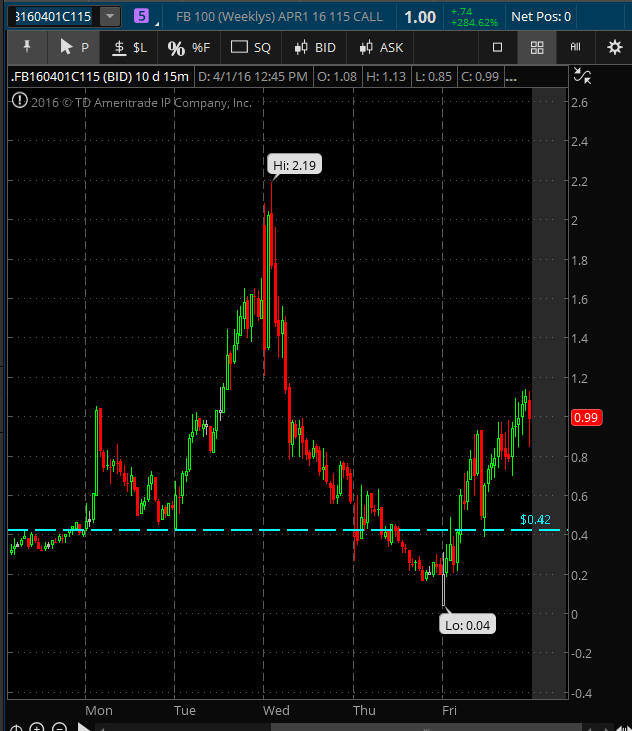The image size is (632, 731).
Task: Switch to four-chart grid layout icon
Action: click(537, 47)
